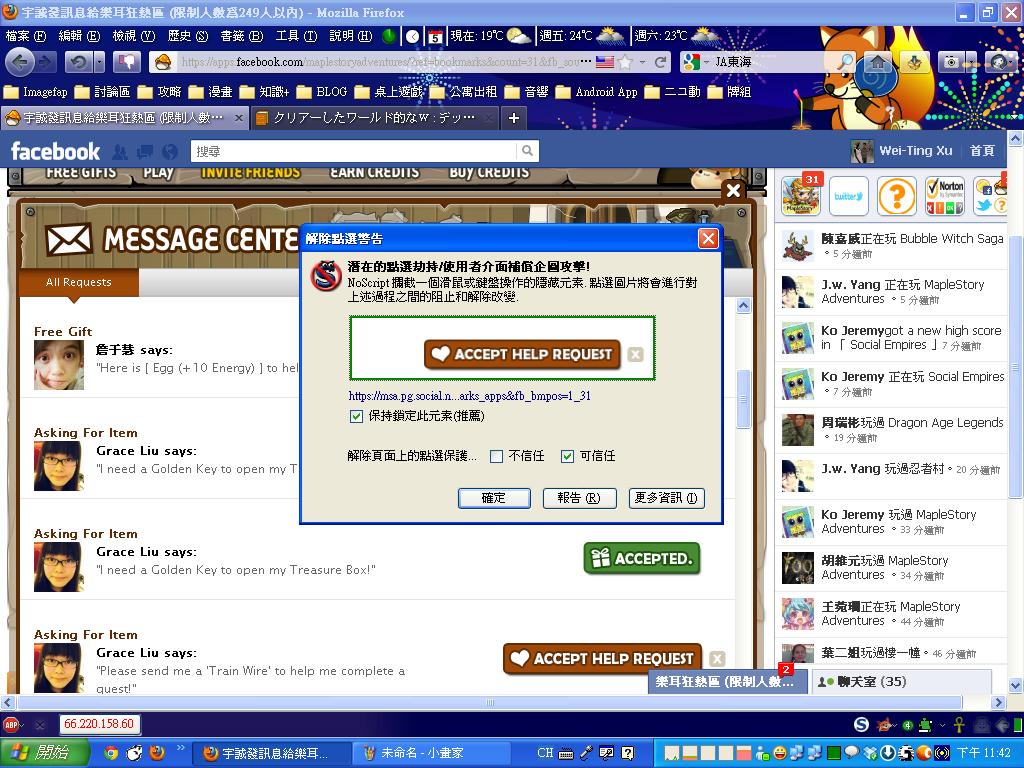Open Imagefap bookmarks folder
Screen dimensions: 1024x768
(36, 92)
